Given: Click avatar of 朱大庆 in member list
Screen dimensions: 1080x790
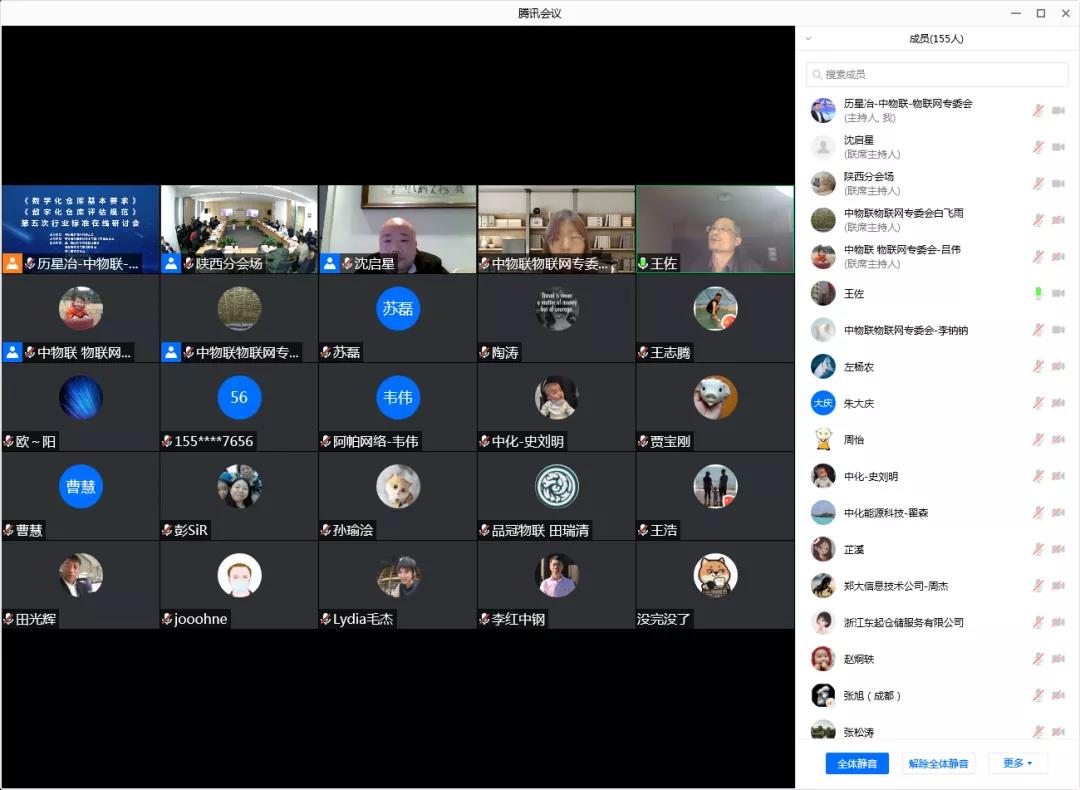Looking at the screenshot, I should 823,403.
